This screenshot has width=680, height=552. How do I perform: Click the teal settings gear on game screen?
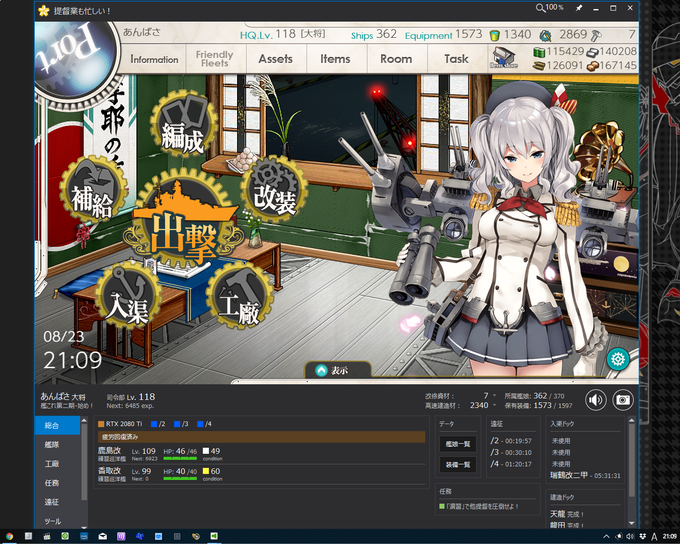point(618,359)
